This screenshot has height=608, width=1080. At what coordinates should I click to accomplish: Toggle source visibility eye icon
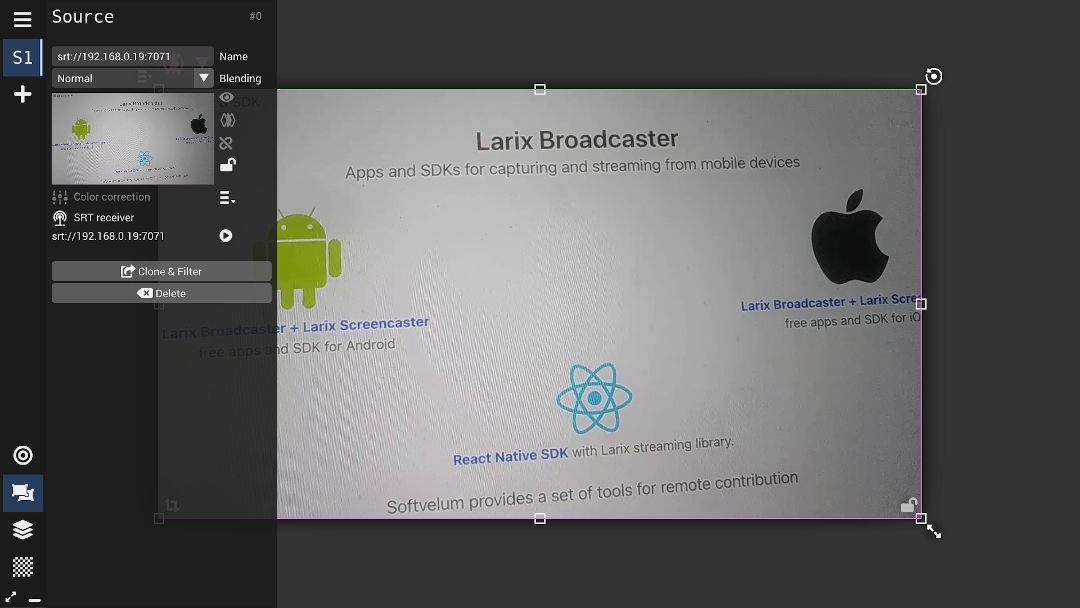click(227, 98)
